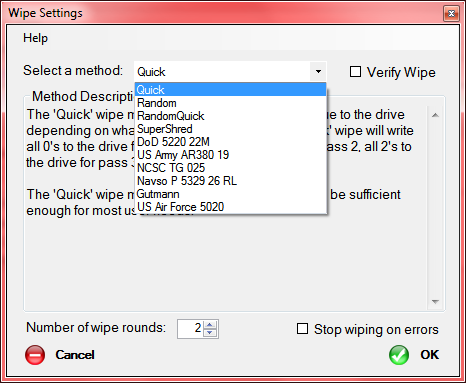Toggle Stop wiping on errors checkbox
466x383 pixels.
pos(302,329)
